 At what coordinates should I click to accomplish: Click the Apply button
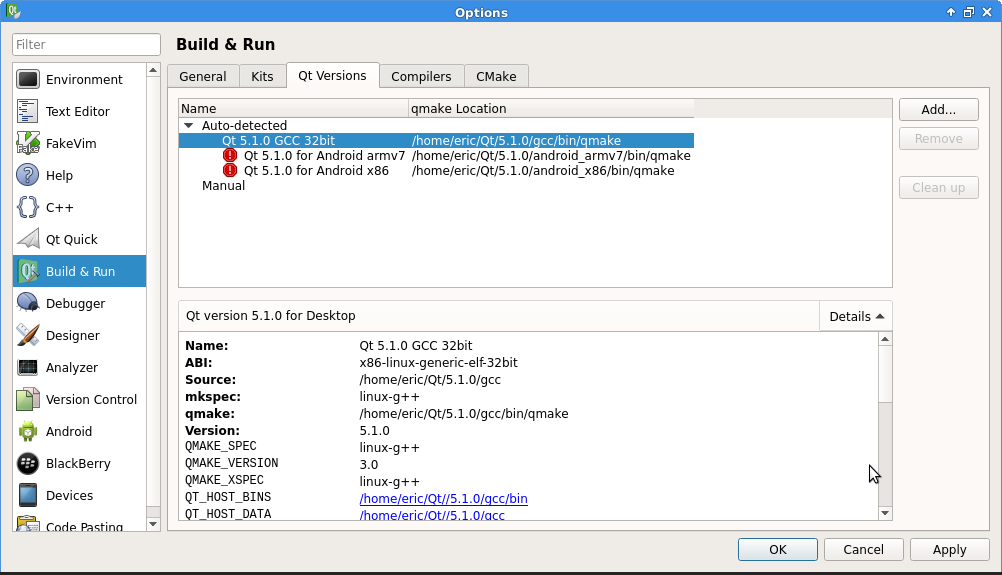[x=949, y=549]
